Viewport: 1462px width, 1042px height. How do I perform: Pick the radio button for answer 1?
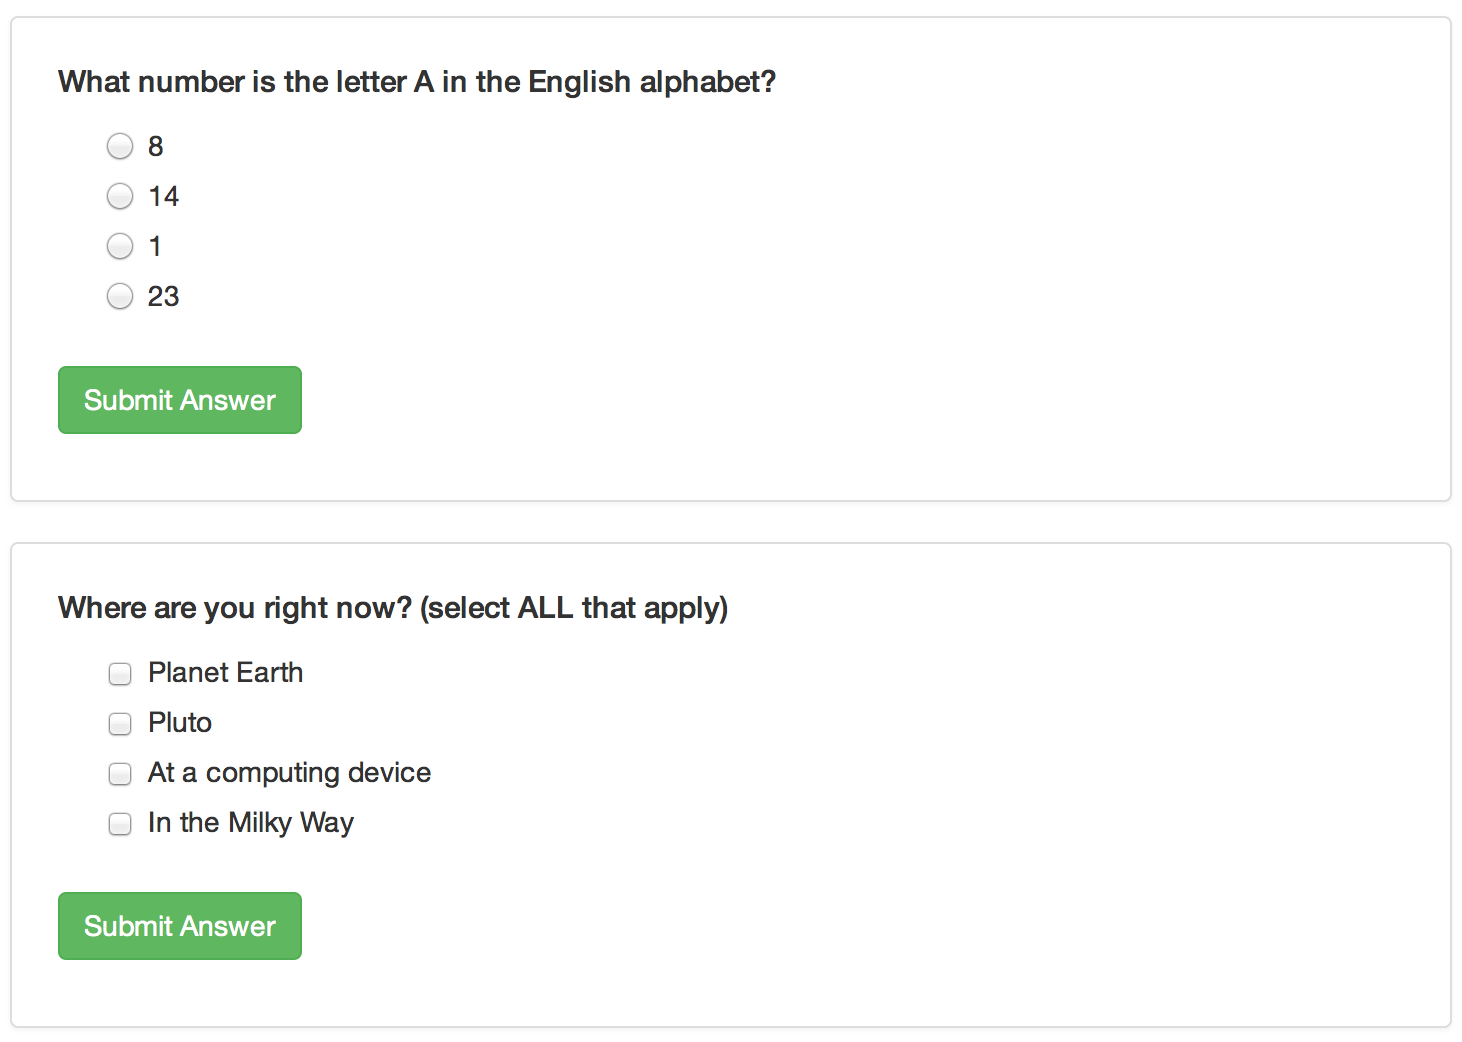120,246
